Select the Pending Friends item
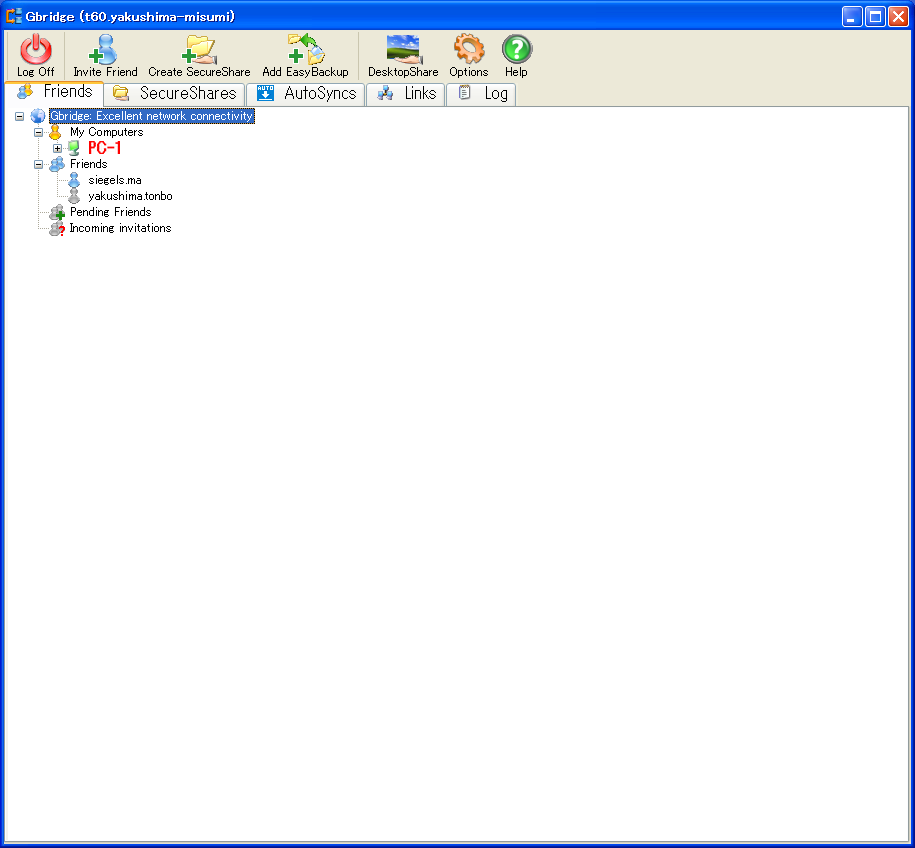The image size is (915, 848). [x=110, y=212]
